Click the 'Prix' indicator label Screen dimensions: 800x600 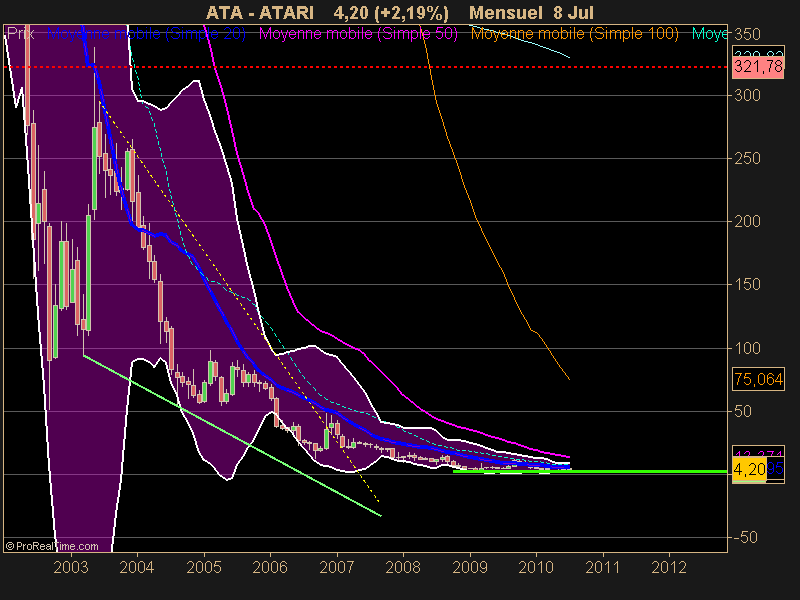[x=20, y=34]
